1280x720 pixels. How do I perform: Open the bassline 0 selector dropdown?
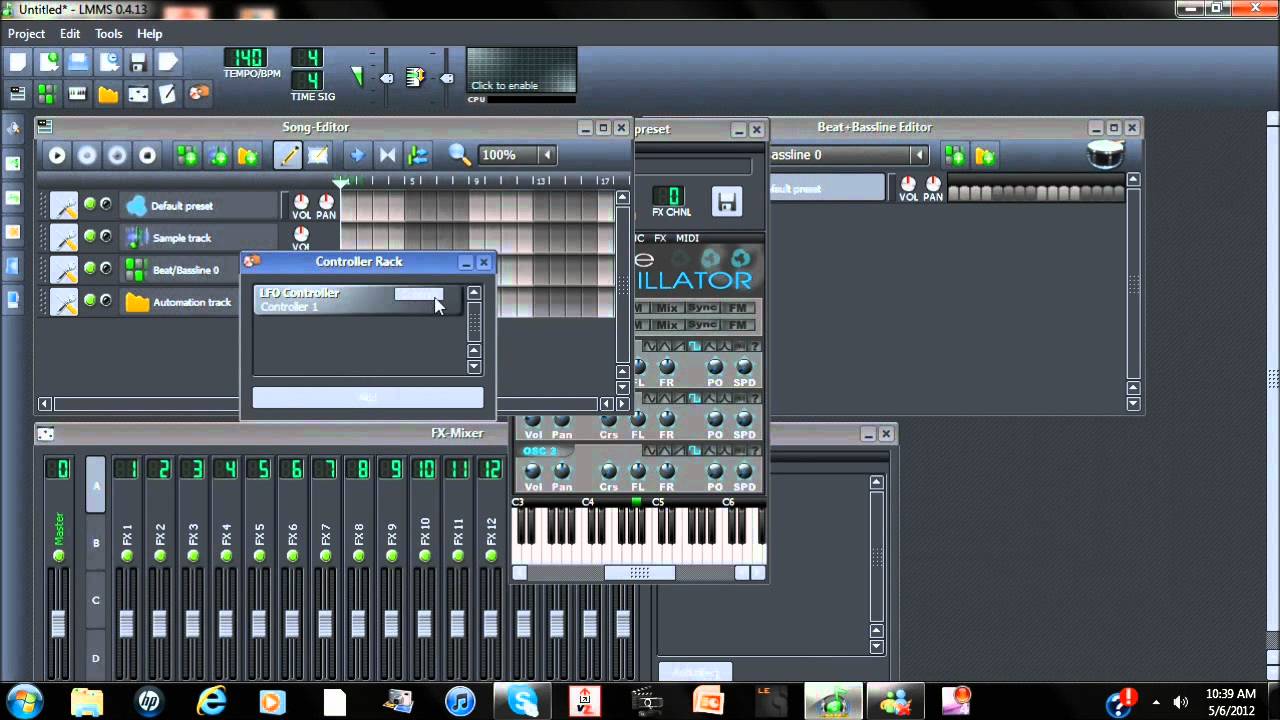[919, 155]
